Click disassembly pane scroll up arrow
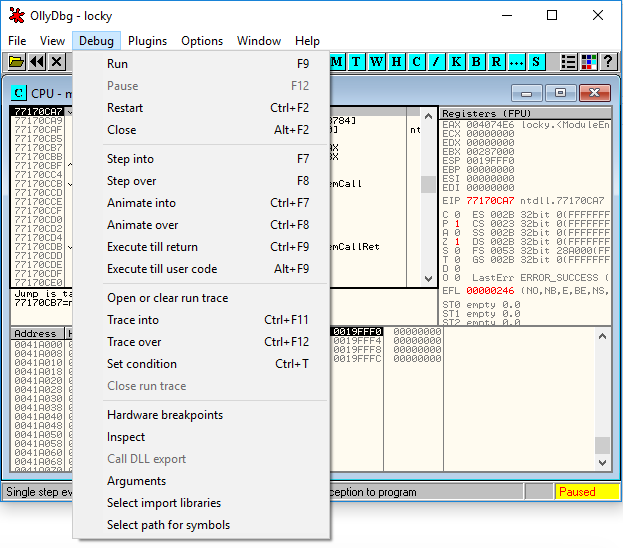This screenshot has height=548, width=623. click(428, 116)
